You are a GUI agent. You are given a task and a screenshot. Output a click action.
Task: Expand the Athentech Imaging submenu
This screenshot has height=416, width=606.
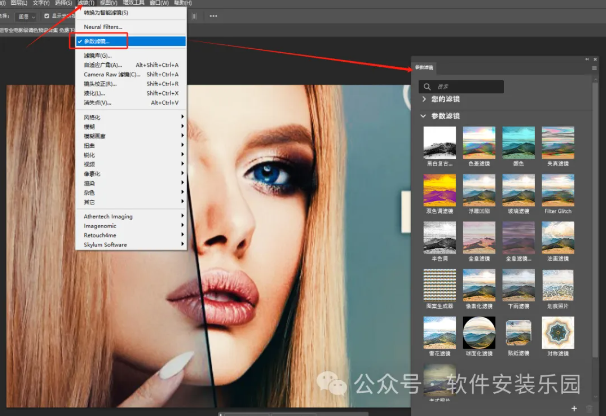tap(108, 216)
